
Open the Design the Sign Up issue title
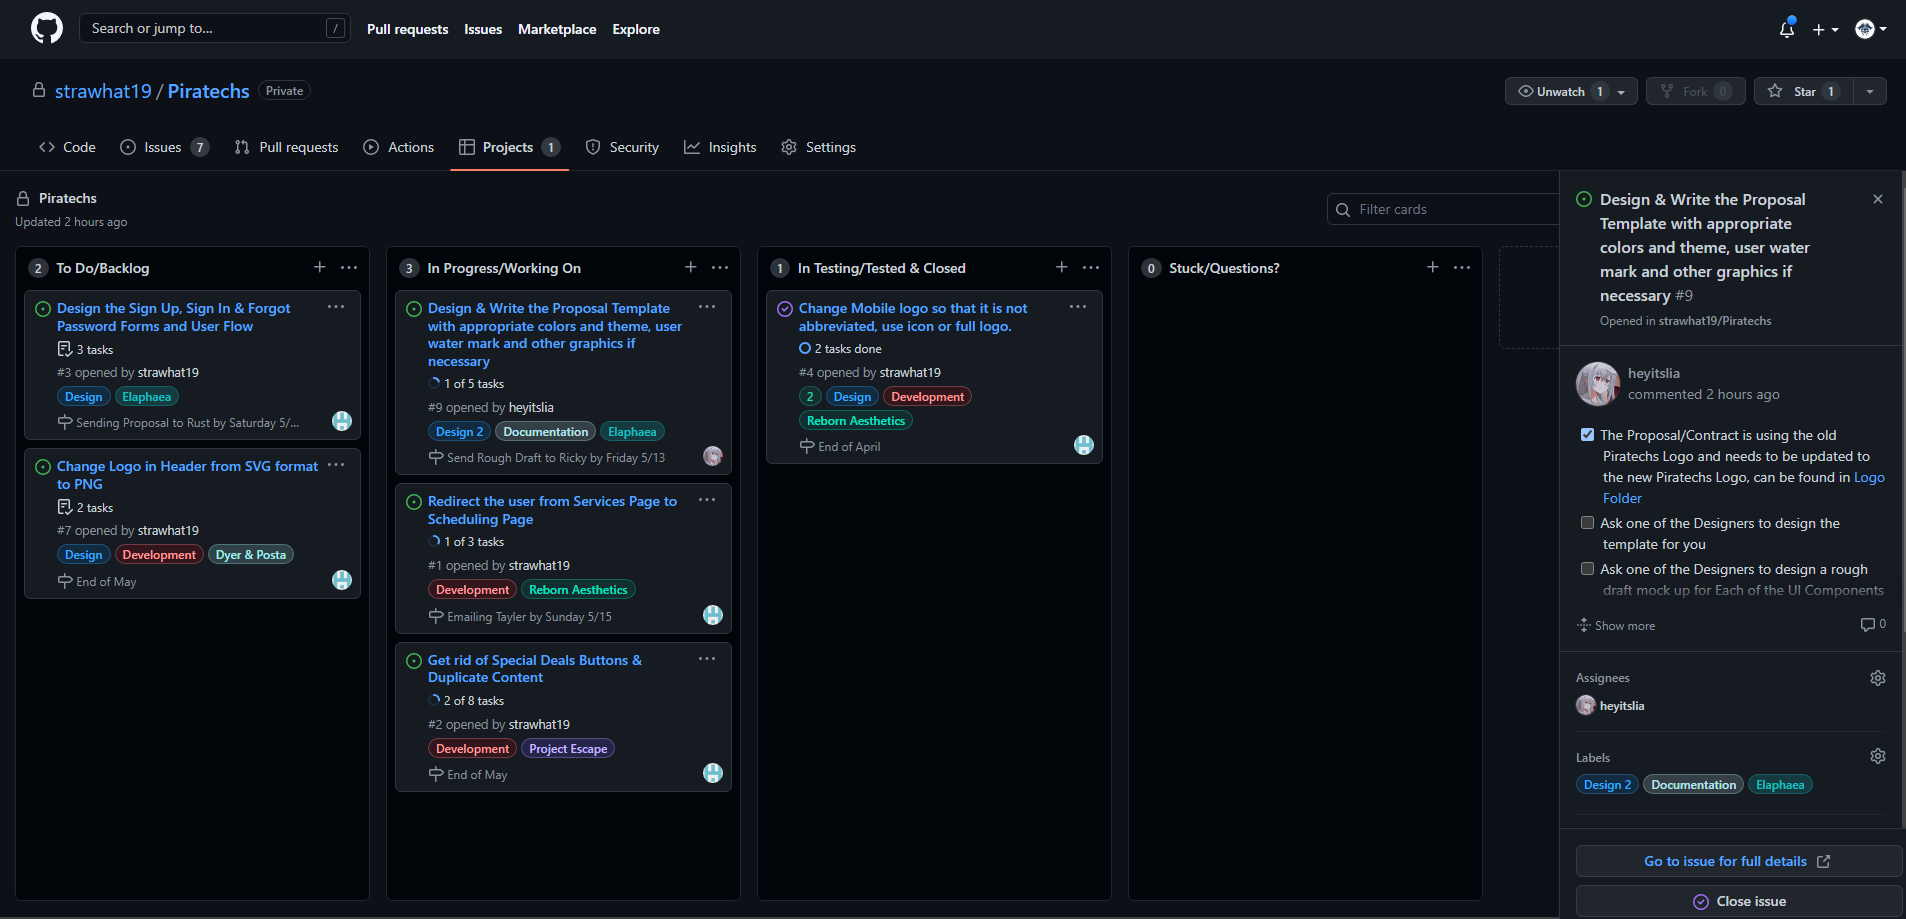pyautogui.click(x=174, y=317)
